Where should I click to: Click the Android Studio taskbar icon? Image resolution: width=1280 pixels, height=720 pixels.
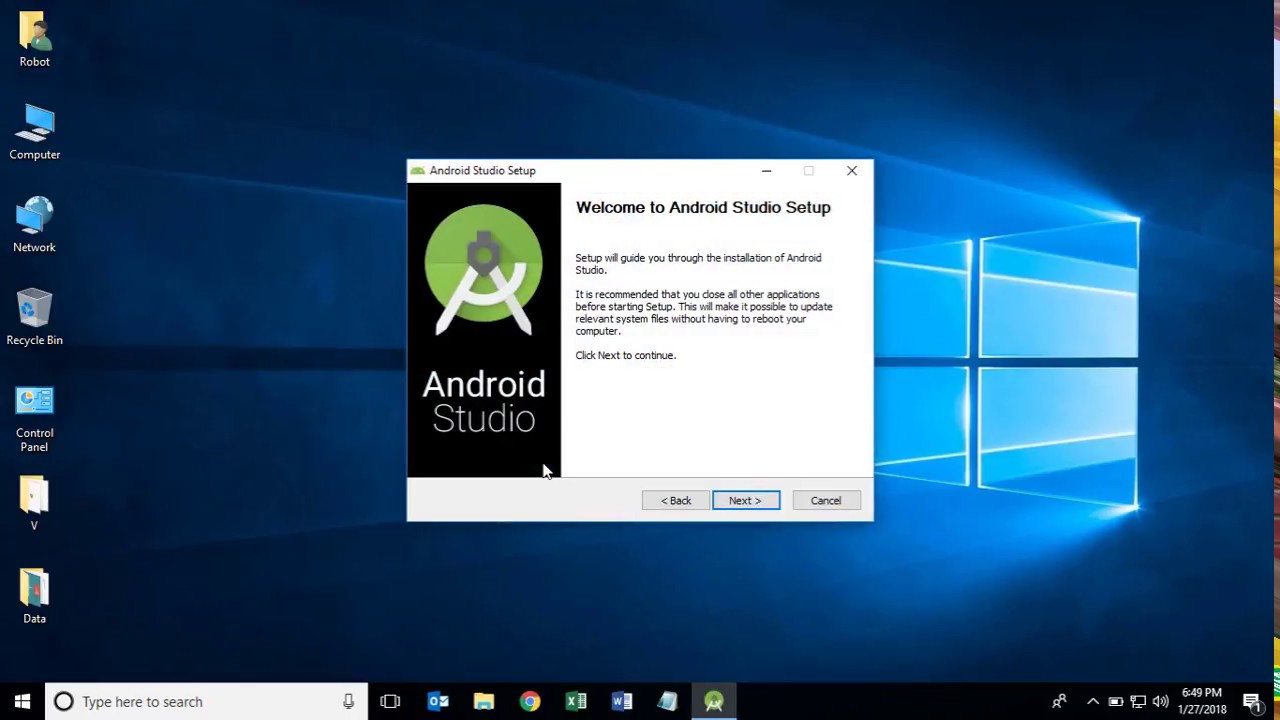(714, 702)
